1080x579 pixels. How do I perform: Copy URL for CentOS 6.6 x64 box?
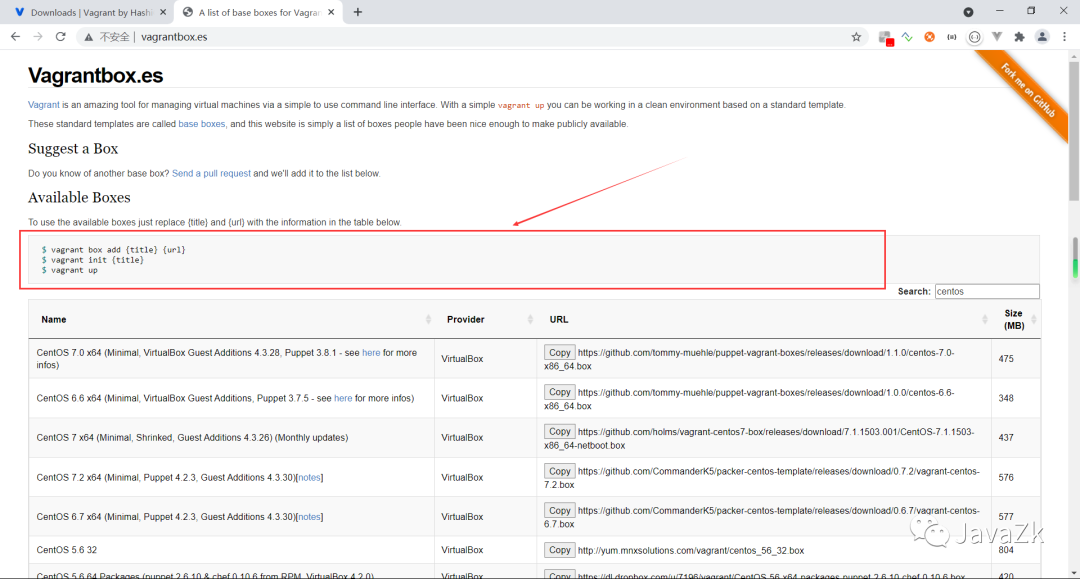559,392
